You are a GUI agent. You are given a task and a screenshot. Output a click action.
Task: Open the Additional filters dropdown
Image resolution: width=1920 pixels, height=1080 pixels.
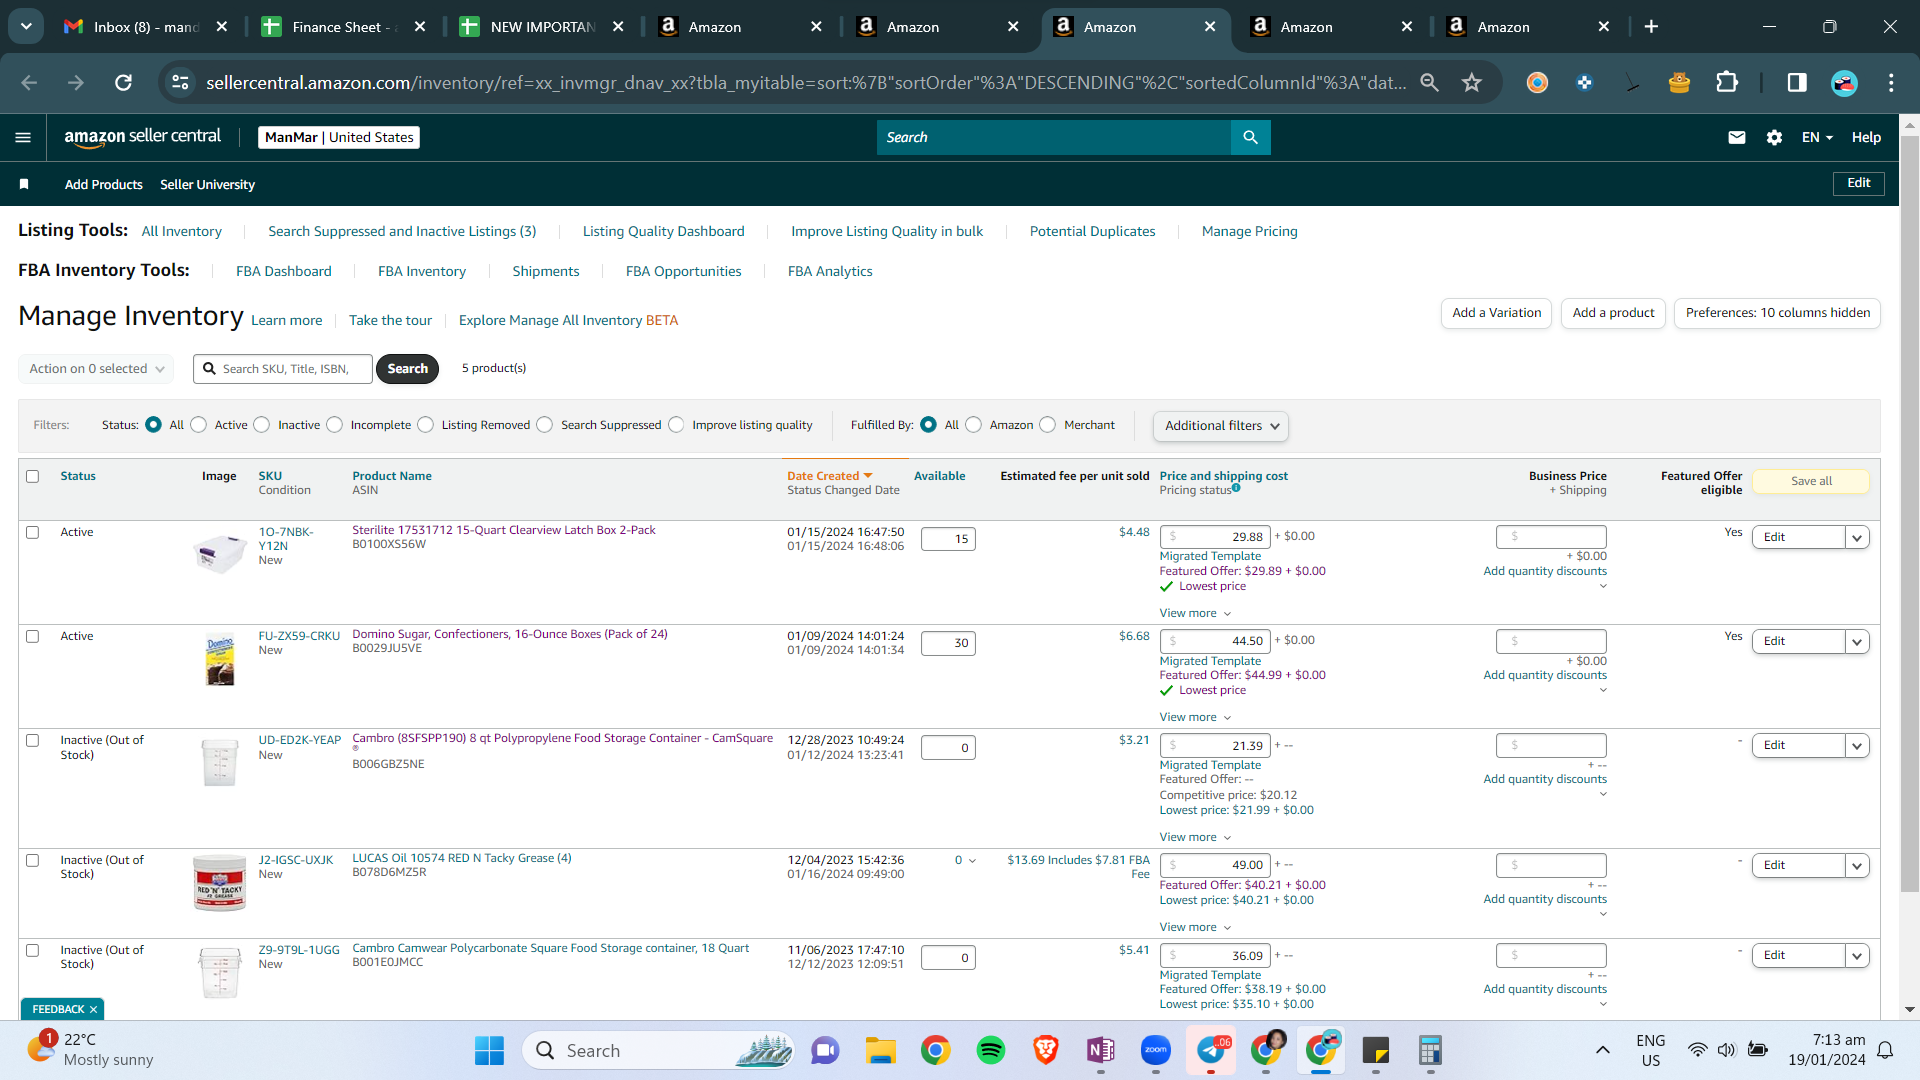(1221, 426)
